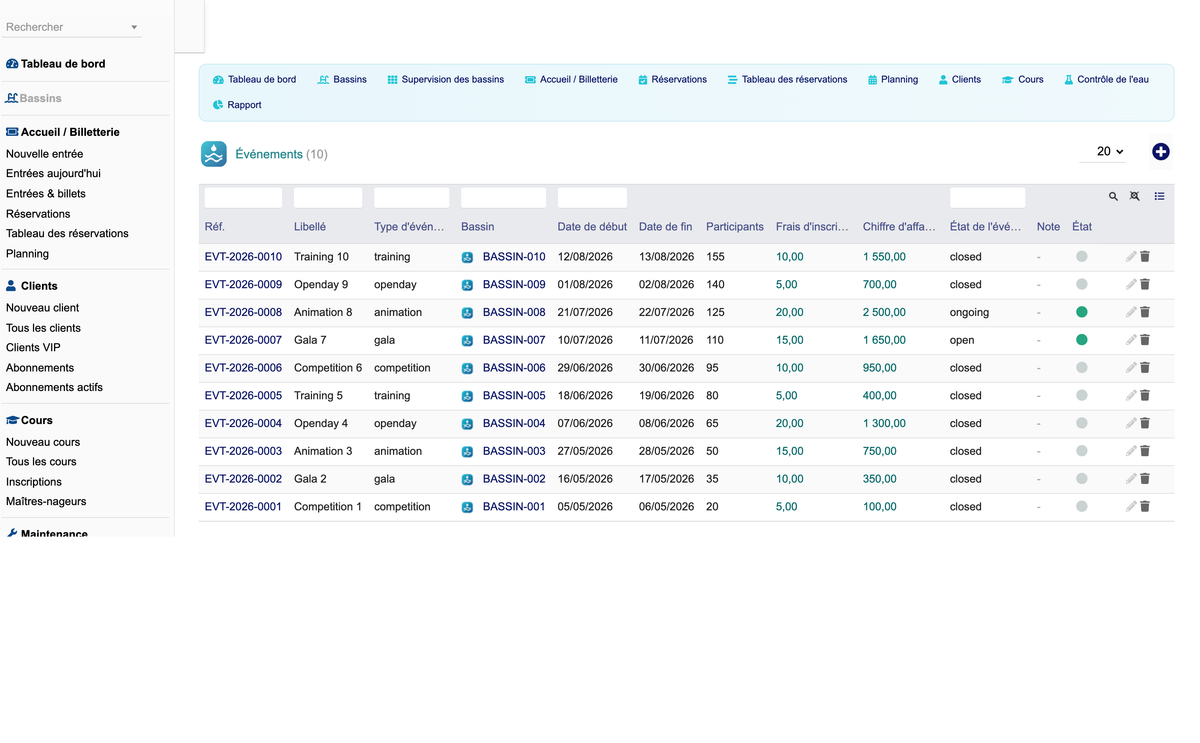This screenshot has width=1200, height=743.
Task: Open event link EVT-2026-0010
Action: coord(243,257)
